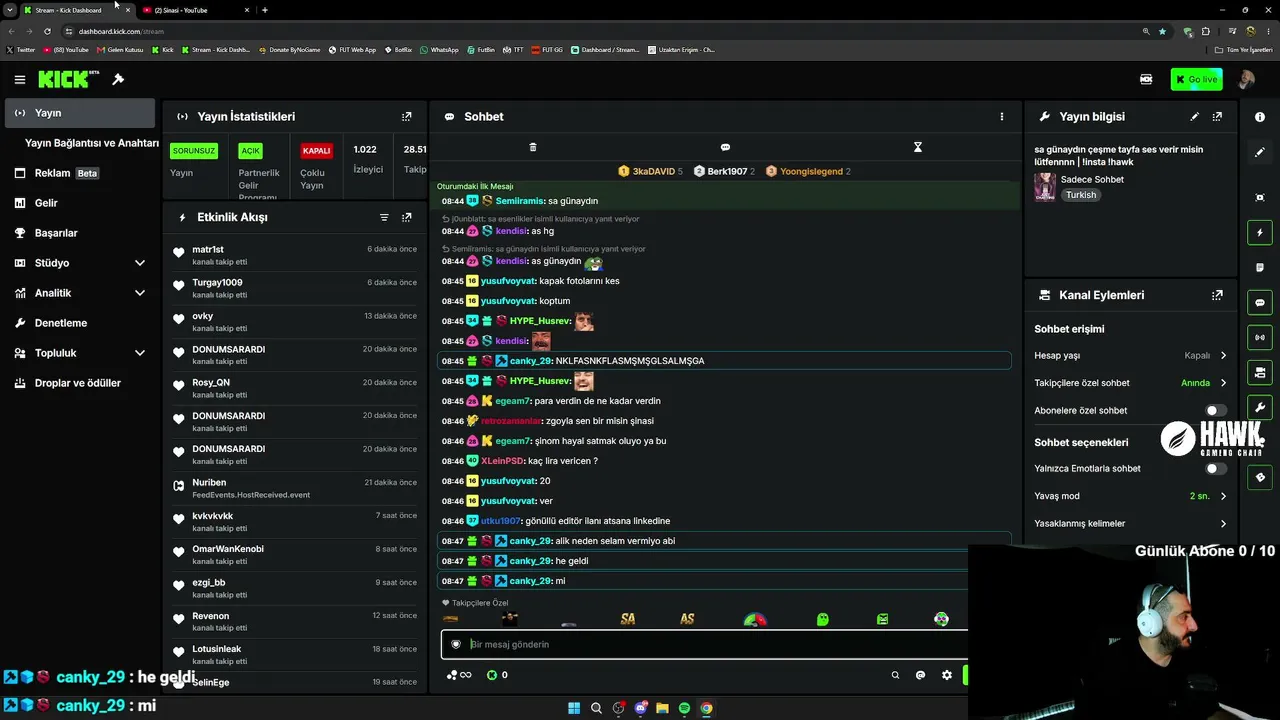Image resolution: width=1280 pixels, height=720 pixels.
Task: Click 3kaDAVID in top gifters row
Action: (x=650, y=171)
